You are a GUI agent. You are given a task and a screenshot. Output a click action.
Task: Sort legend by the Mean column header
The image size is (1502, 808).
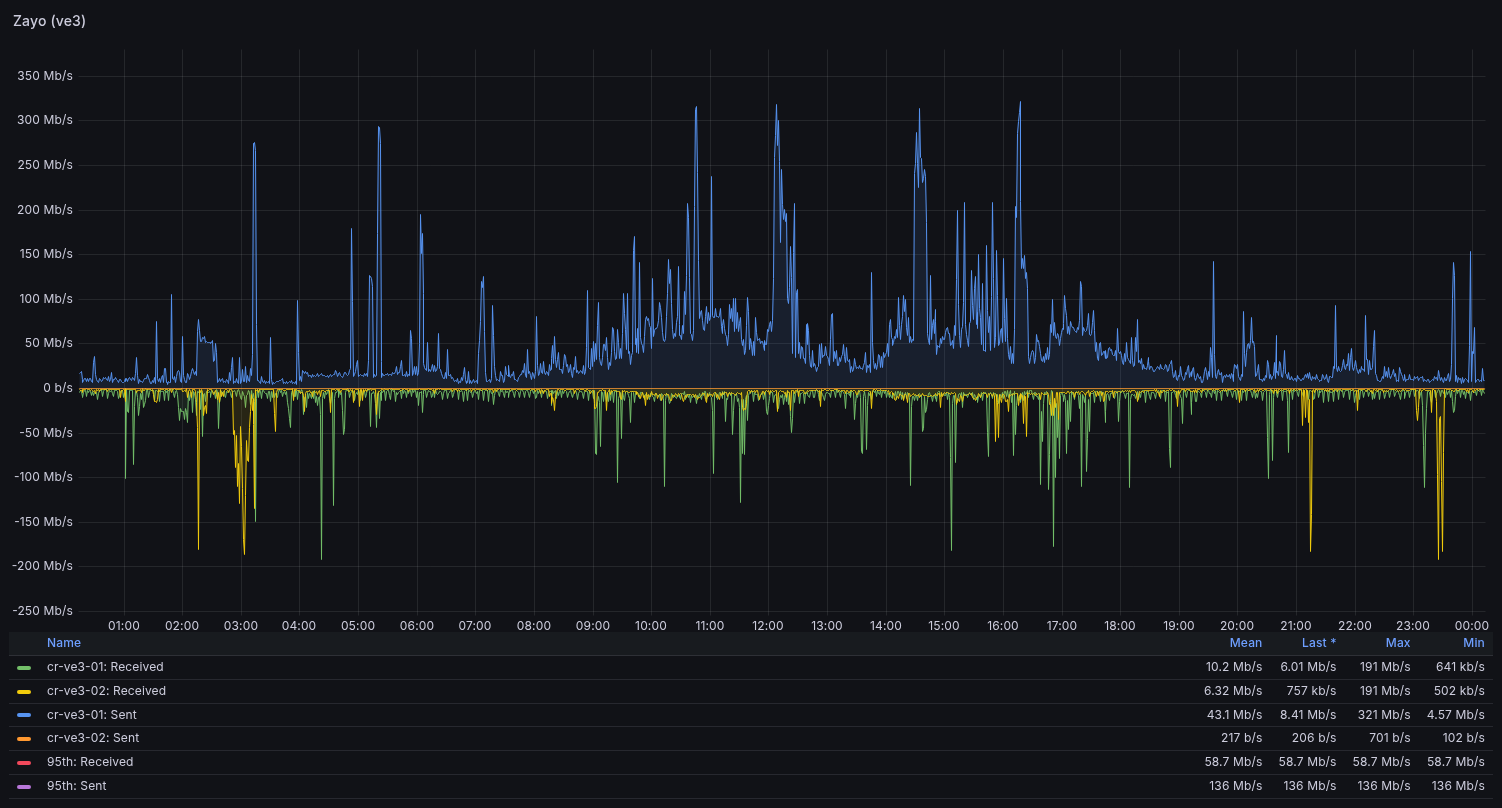pyautogui.click(x=1246, y=643)
